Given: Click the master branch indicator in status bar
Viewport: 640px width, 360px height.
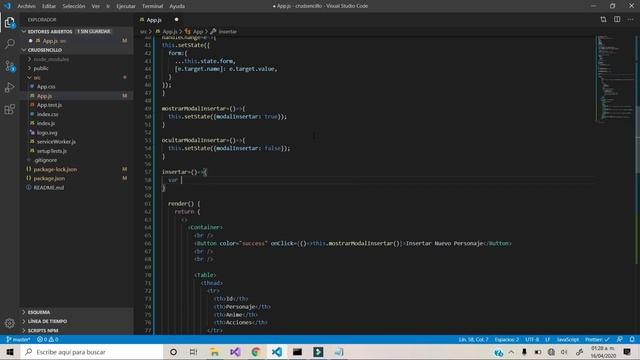Looking at the screenshot, I should (18, 339).
